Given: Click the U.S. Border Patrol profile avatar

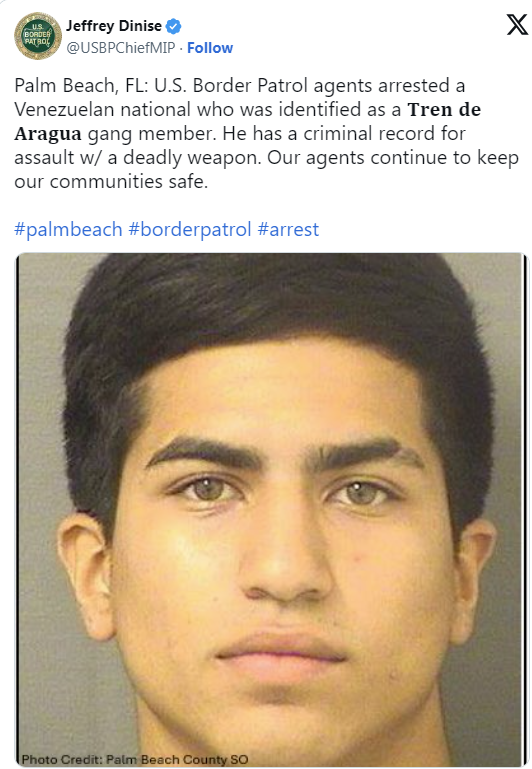Looking at the screenshot, I should (38, 36).
